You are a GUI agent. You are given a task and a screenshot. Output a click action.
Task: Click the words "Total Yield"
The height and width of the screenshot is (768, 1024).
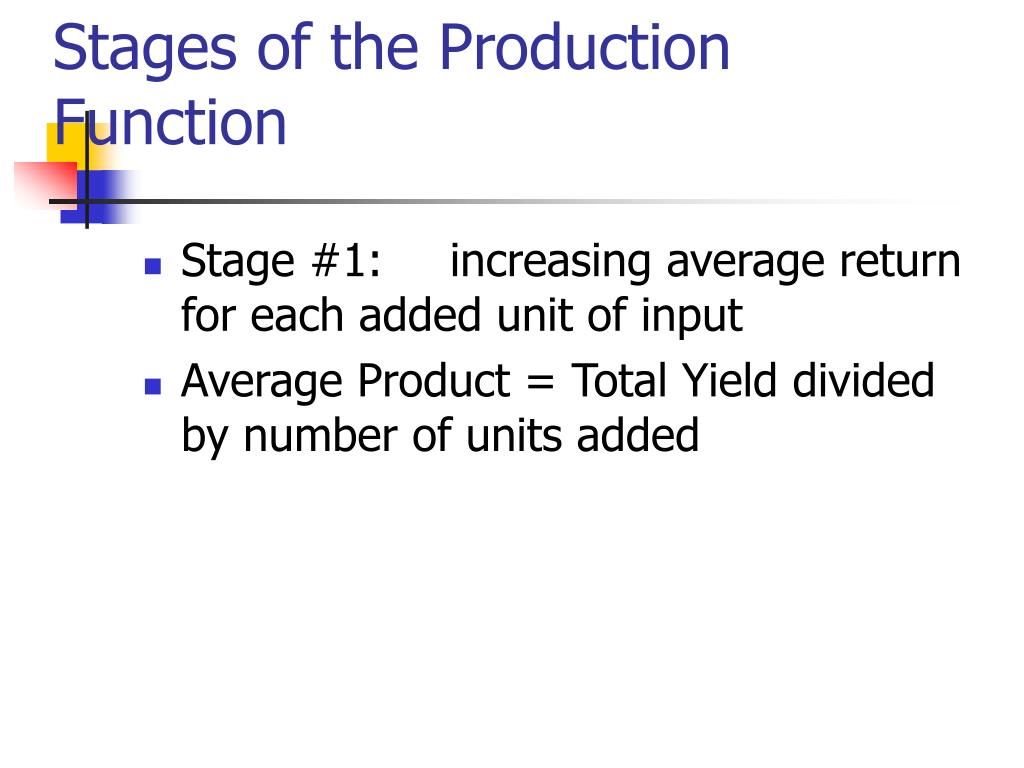[673, 381]
